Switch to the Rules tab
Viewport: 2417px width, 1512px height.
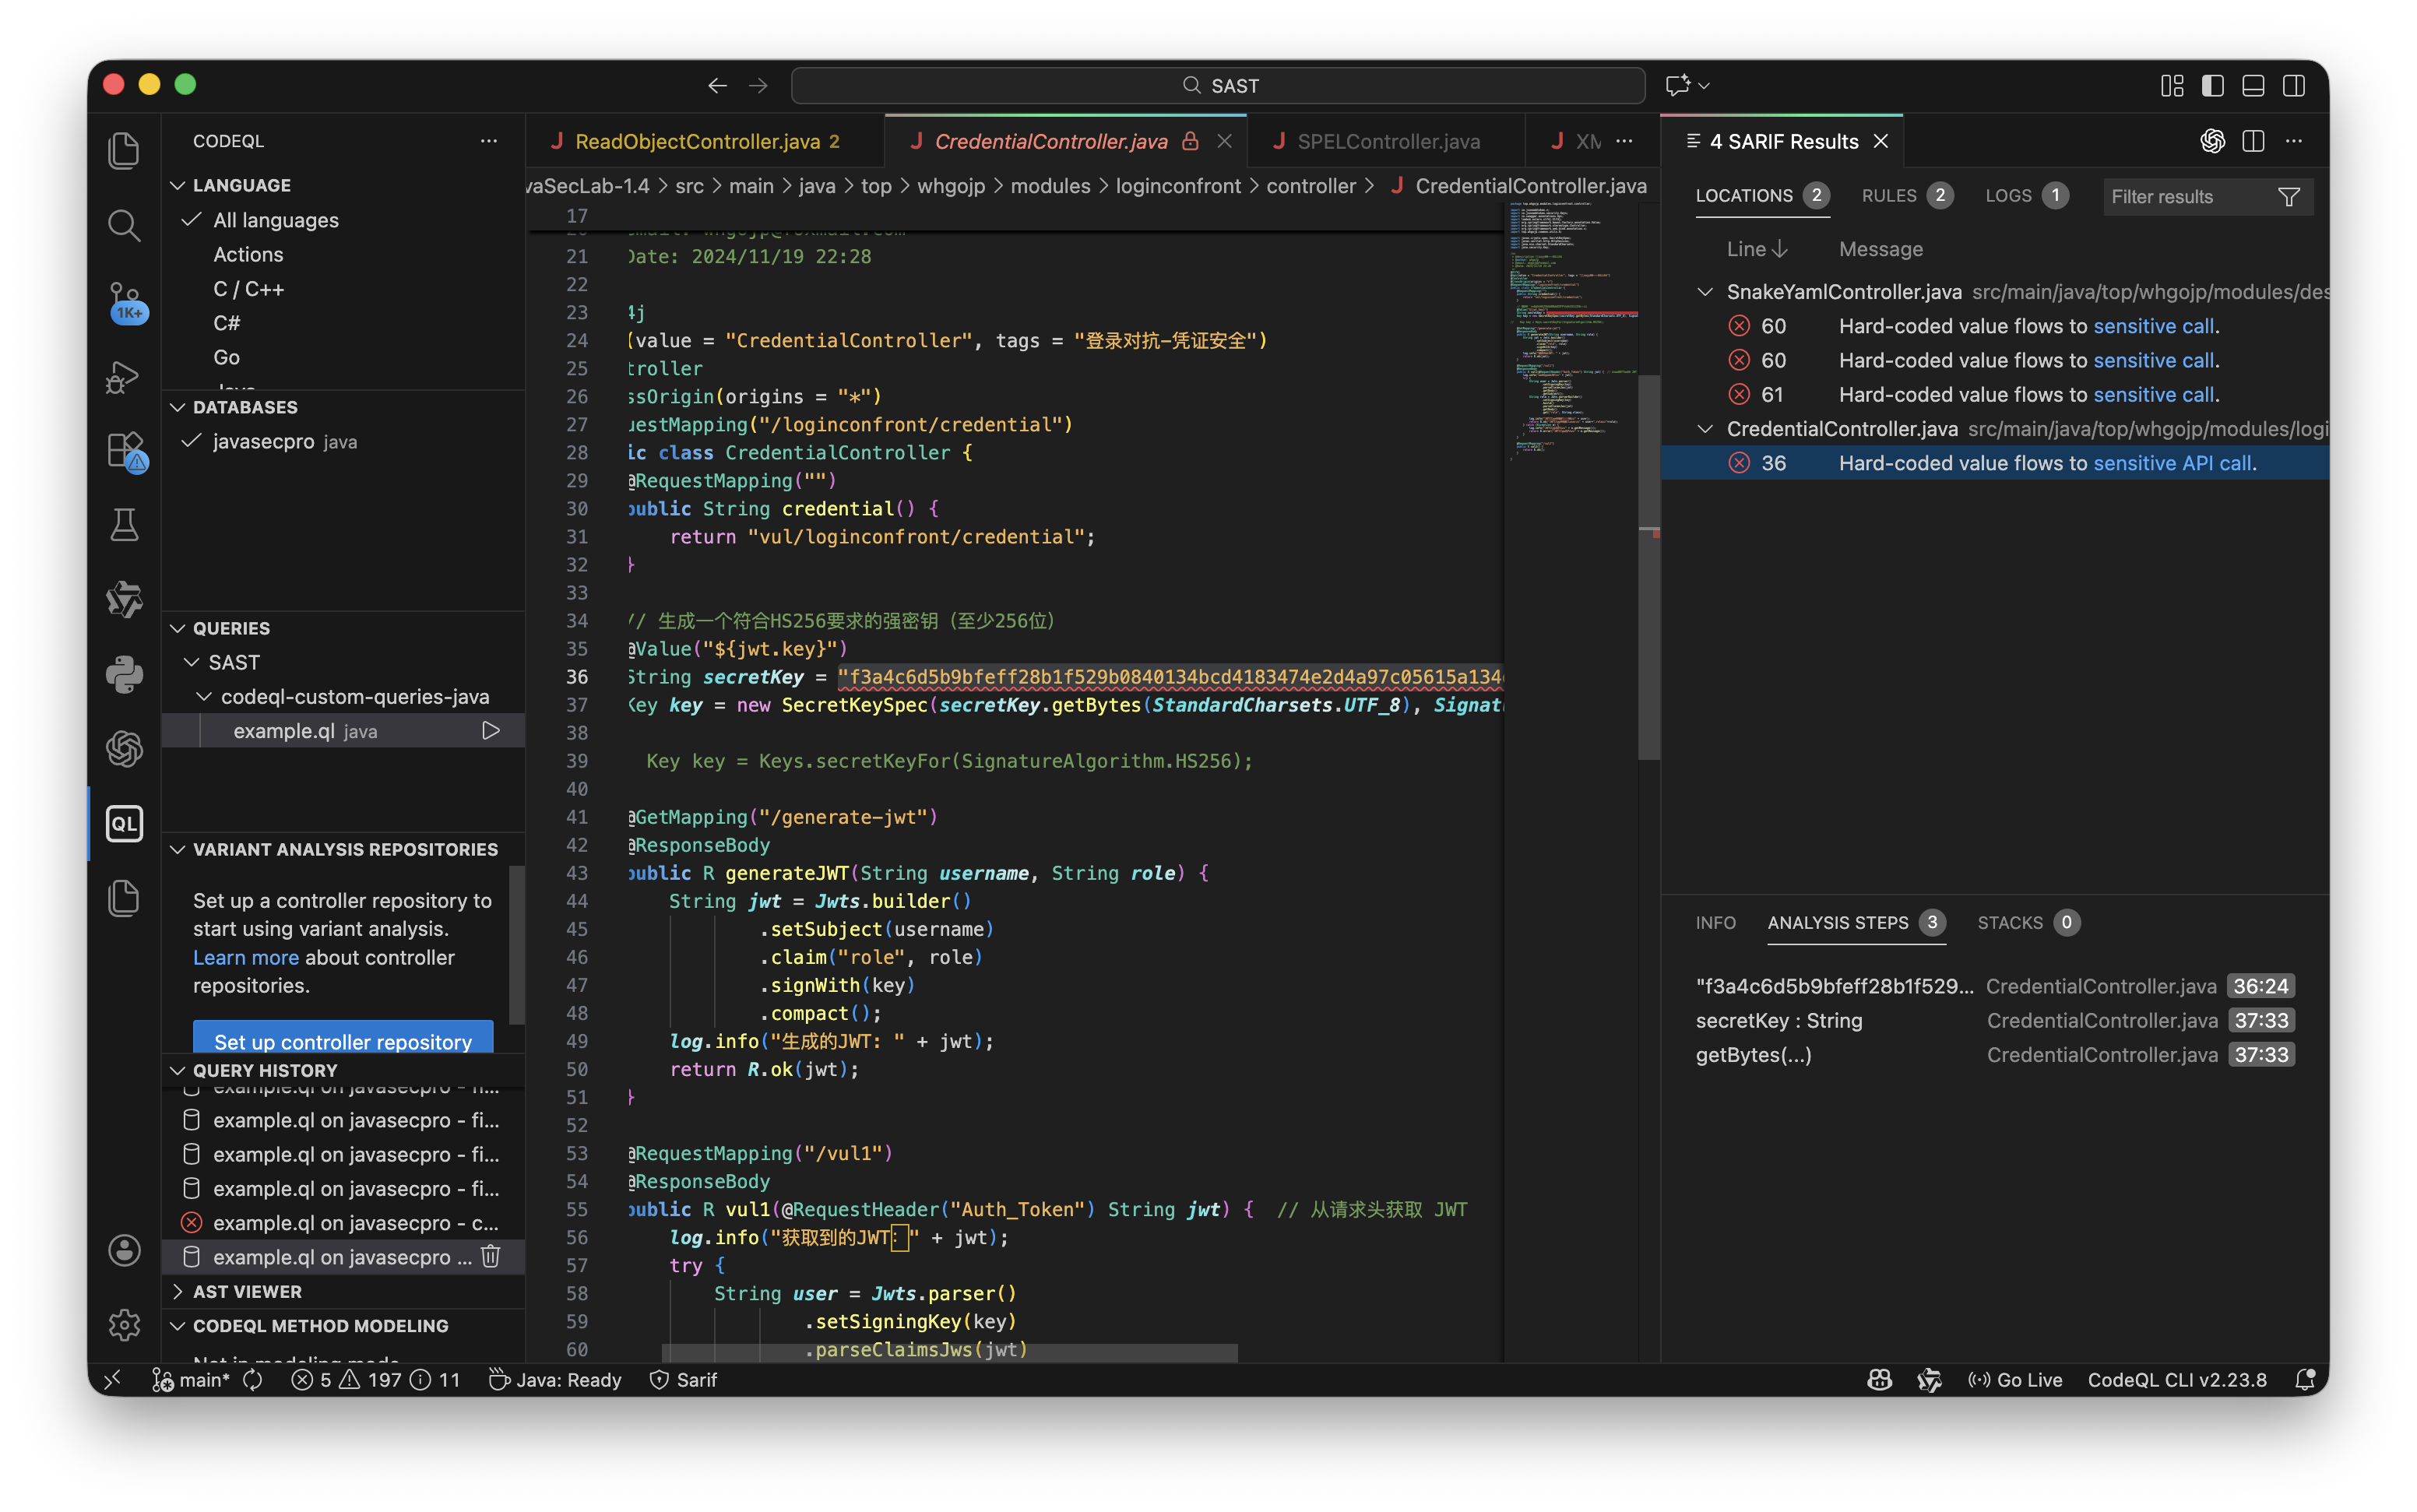pos(1888,196)
